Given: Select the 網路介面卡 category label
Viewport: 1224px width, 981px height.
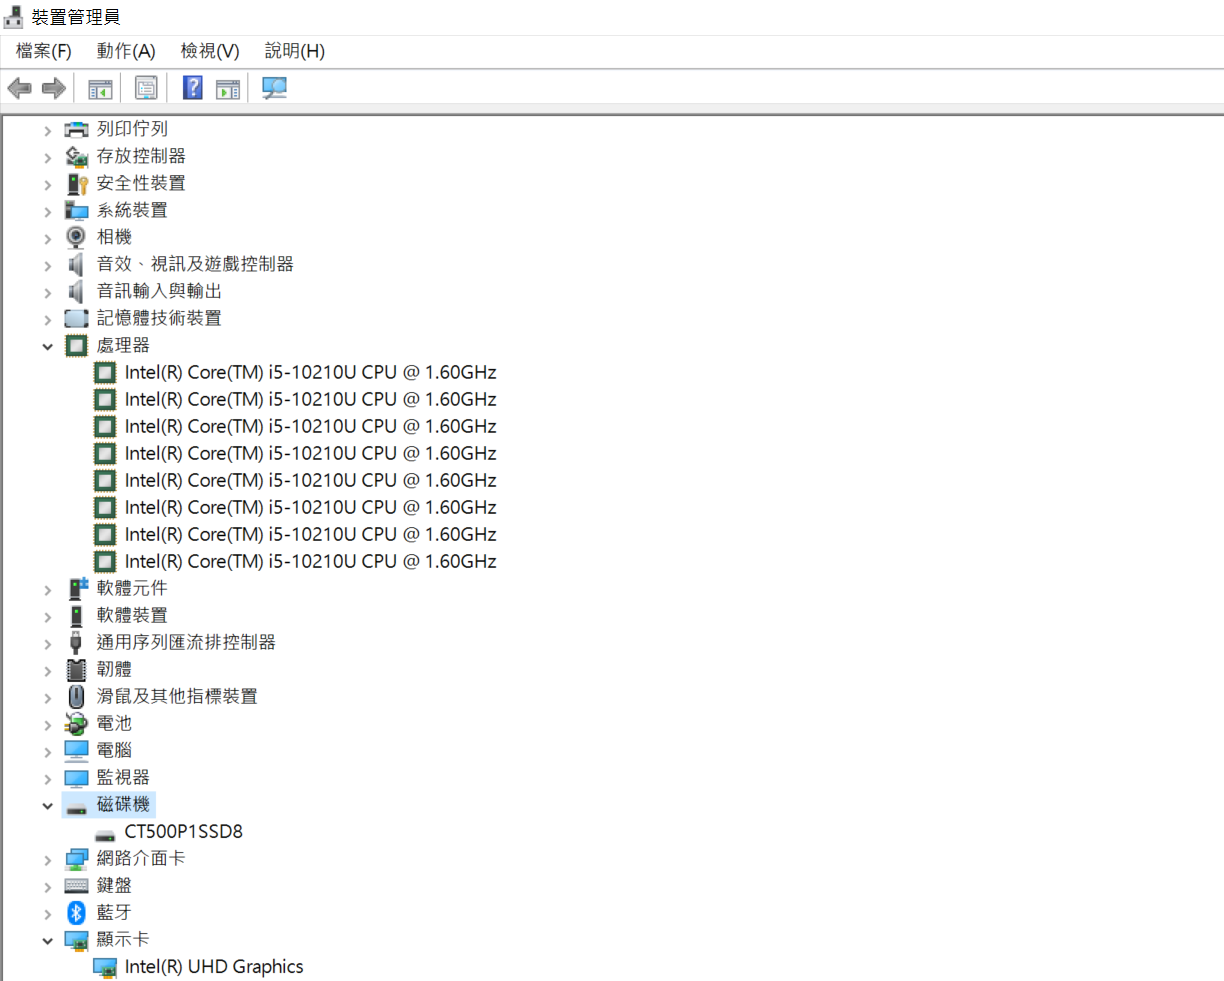Looking at the screenshot, I should (141, 858).
